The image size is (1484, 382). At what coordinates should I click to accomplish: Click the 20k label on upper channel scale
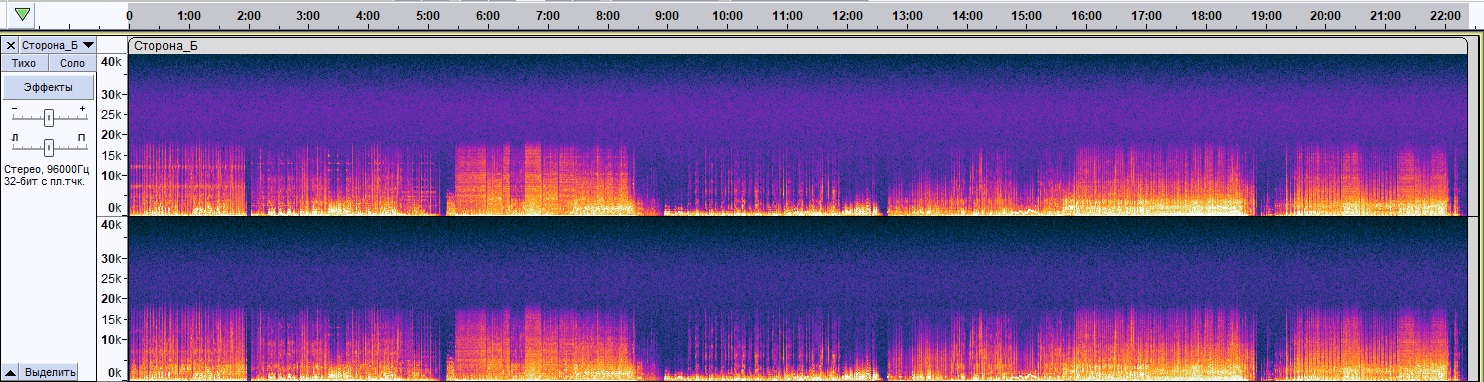(112, 134)
